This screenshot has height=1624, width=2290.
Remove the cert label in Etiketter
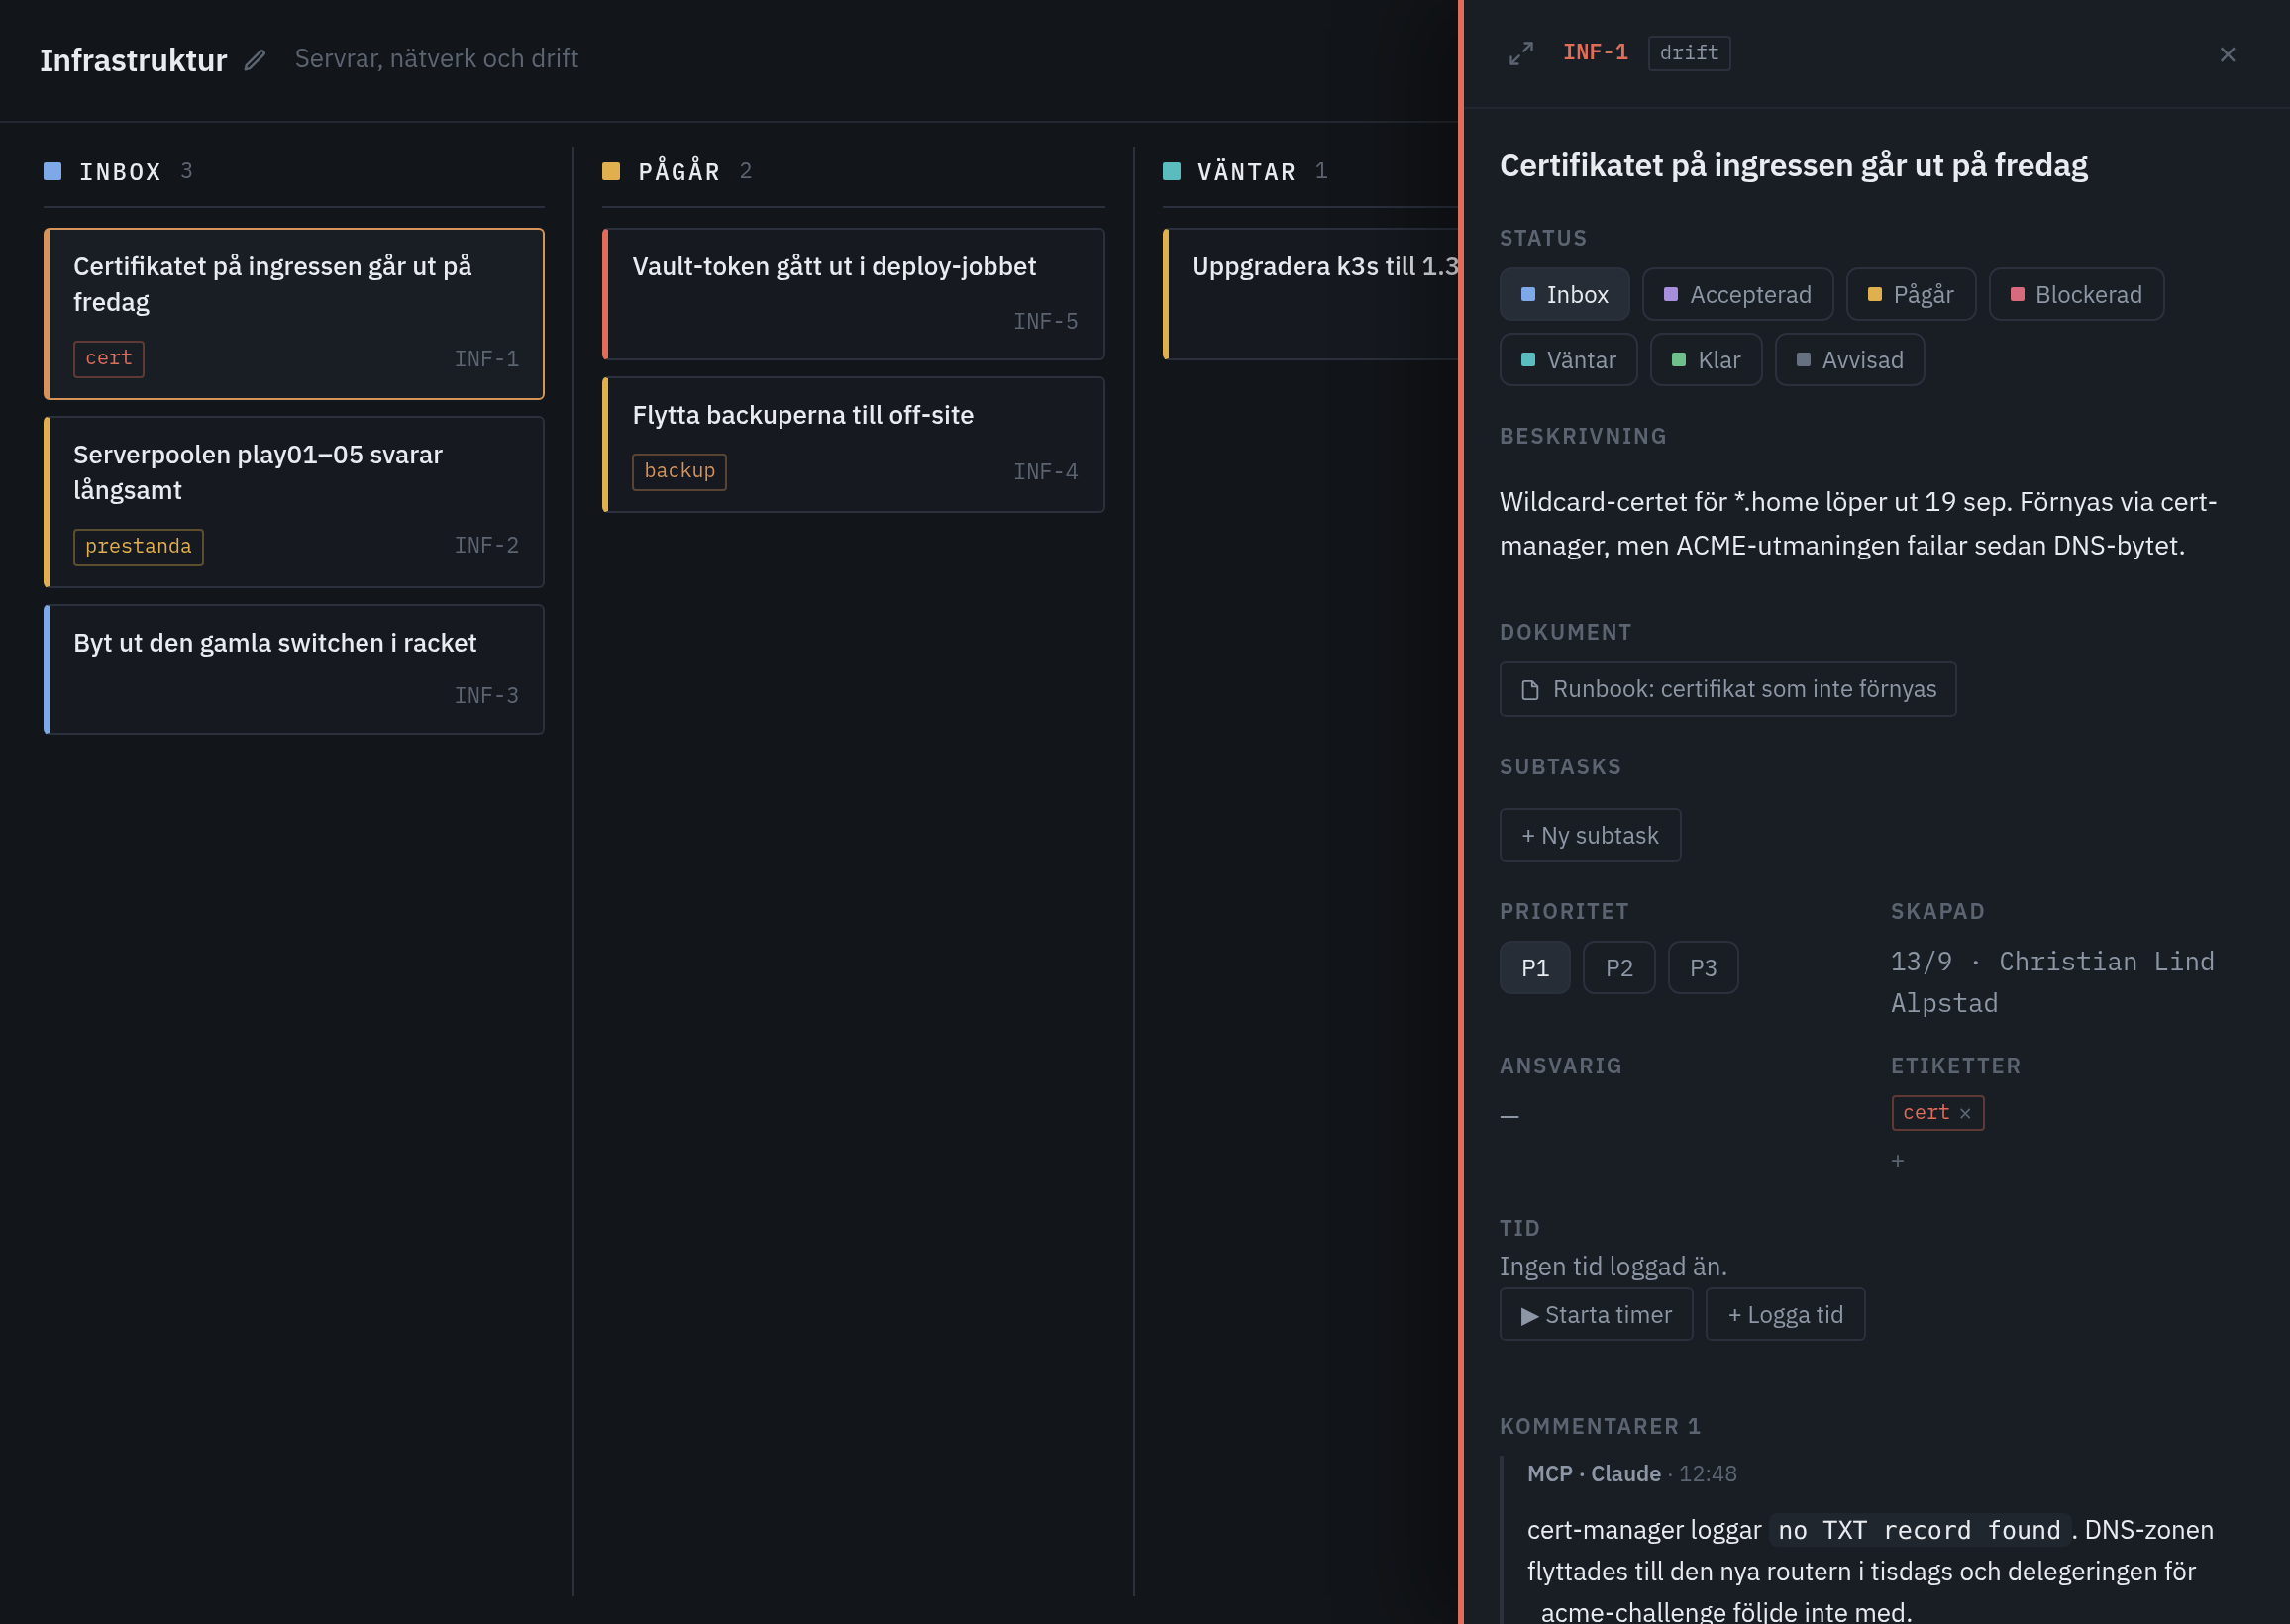(x=1965, y=1113)
